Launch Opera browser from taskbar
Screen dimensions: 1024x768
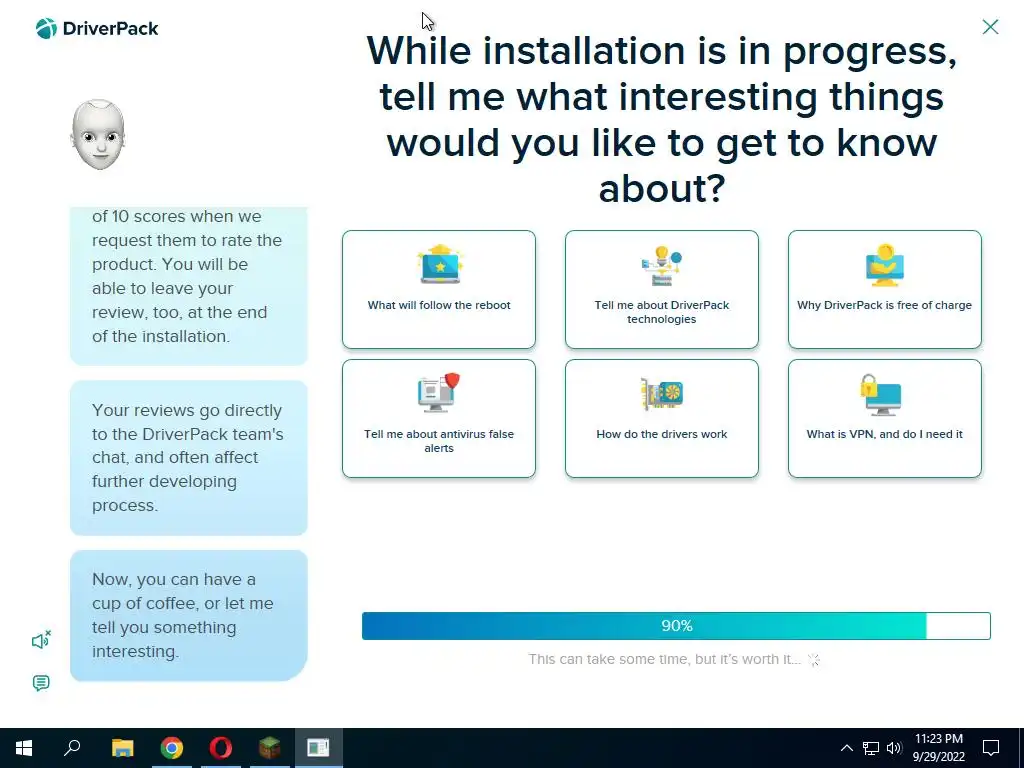(x=221, y=748)
